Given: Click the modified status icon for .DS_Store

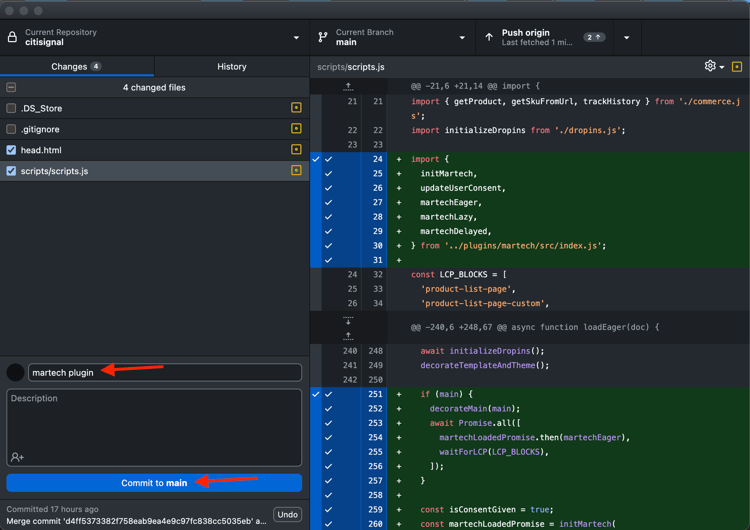Looking at the screenshot, I should coord(296,108).
